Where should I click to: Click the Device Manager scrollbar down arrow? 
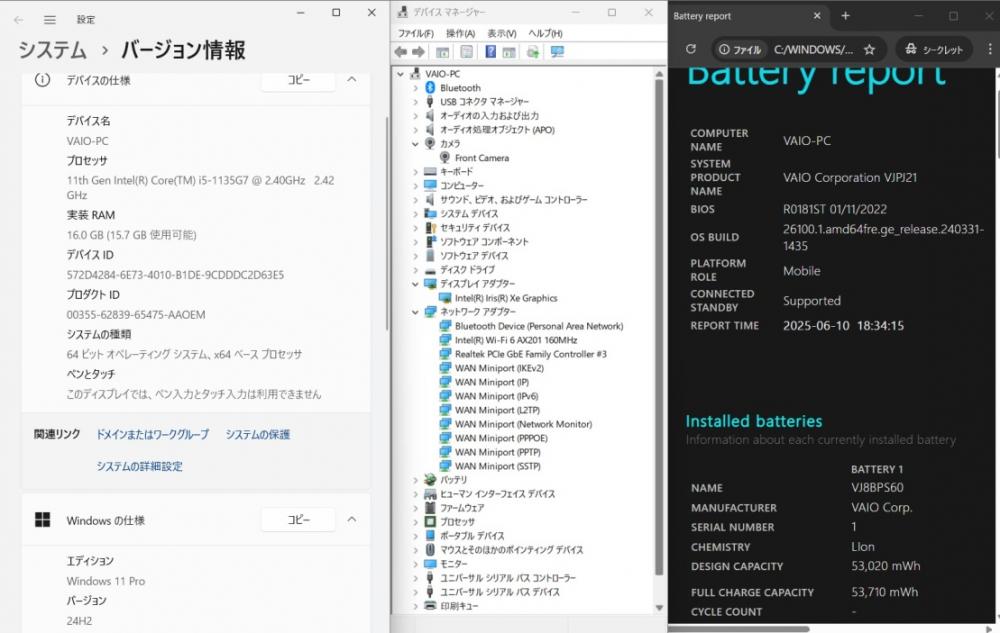pos(659,608)
